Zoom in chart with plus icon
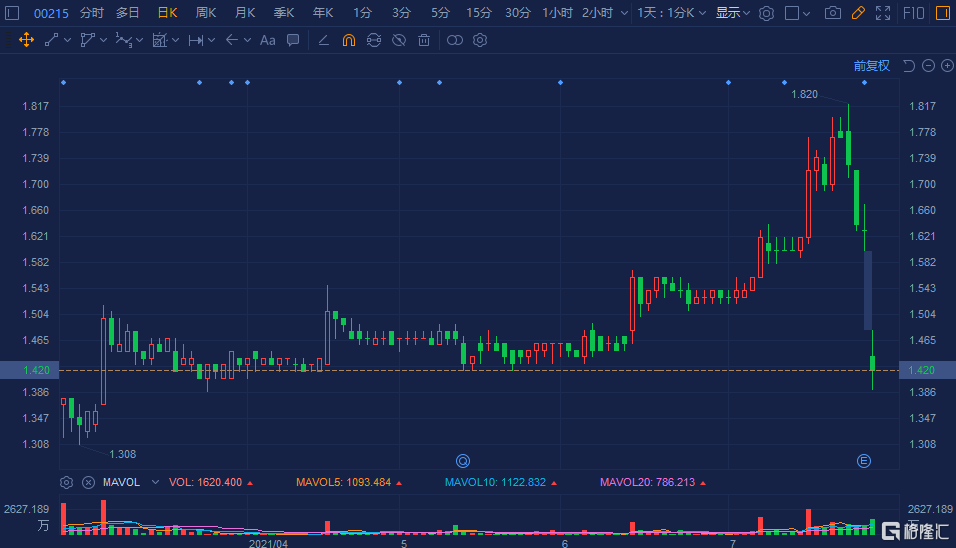Image resolution: width=956 pixels, height=548 pixels. 946,66
